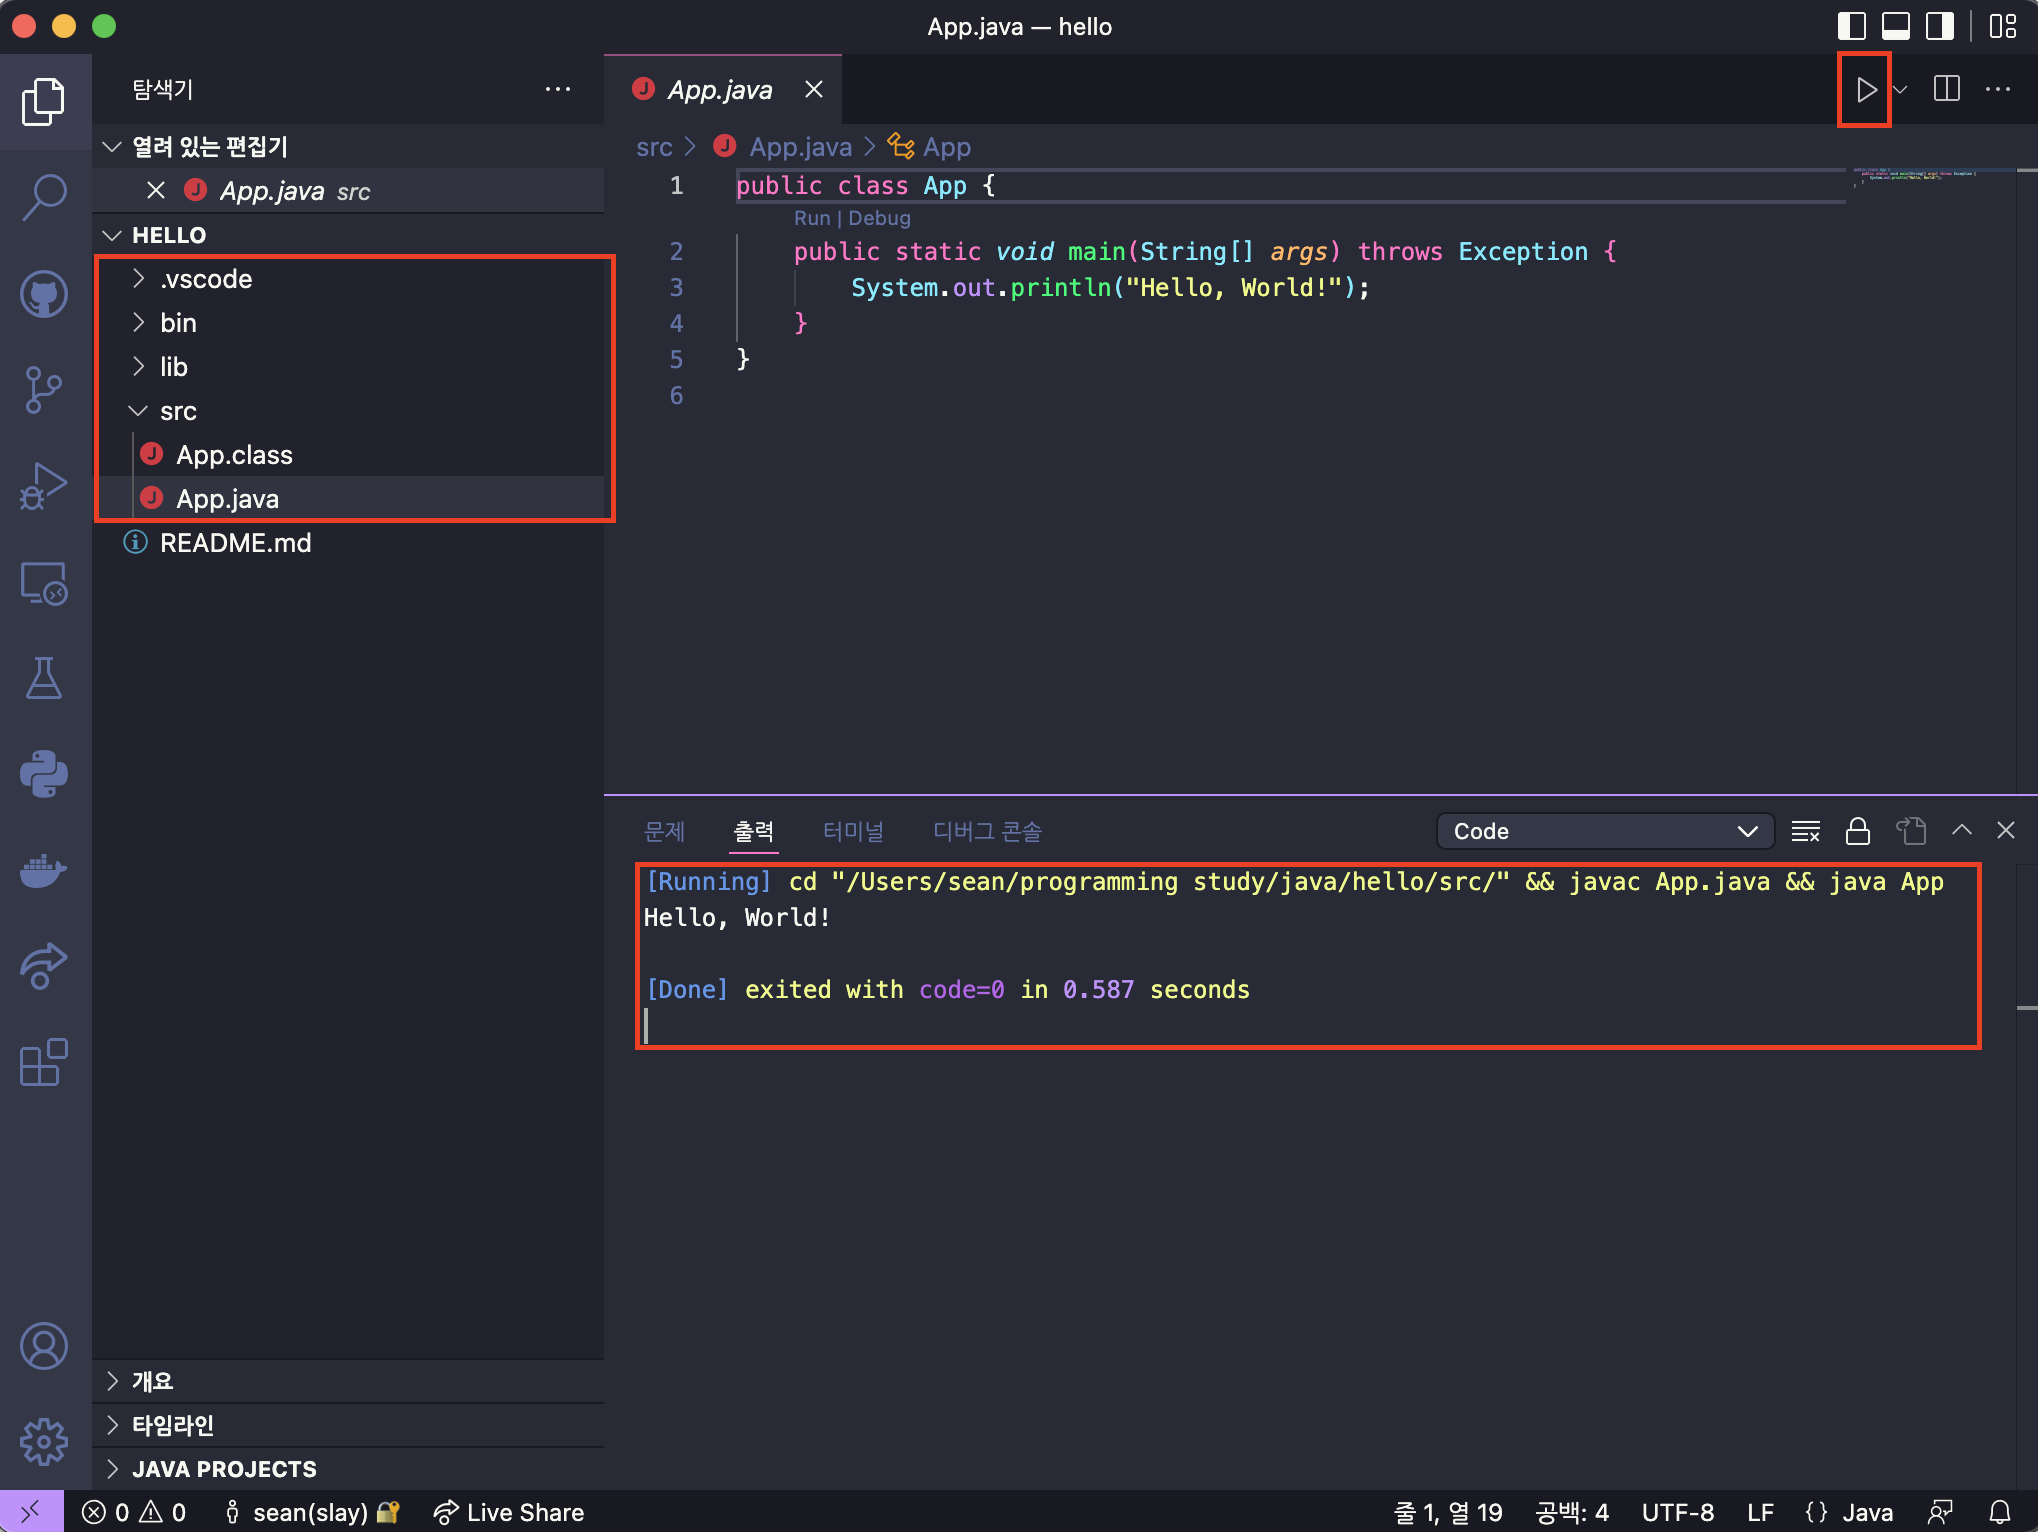Toggle the output auto-scroll lock

click(1858, 831)
